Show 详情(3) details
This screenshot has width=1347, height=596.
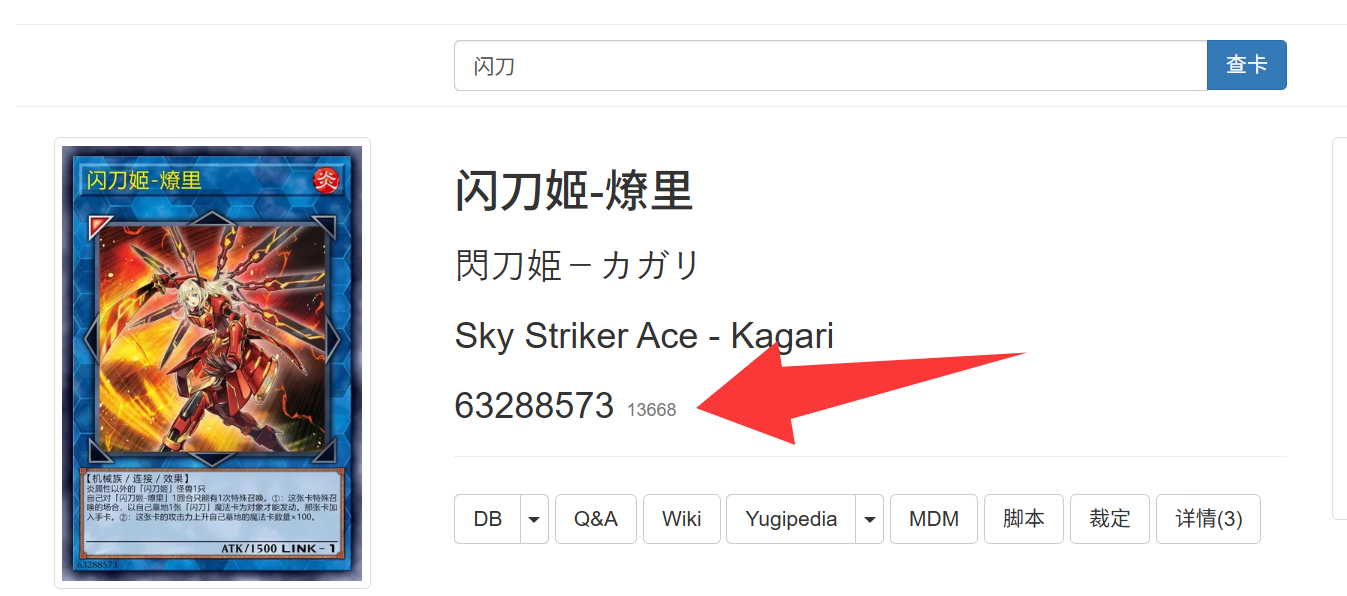(1208, 519)
